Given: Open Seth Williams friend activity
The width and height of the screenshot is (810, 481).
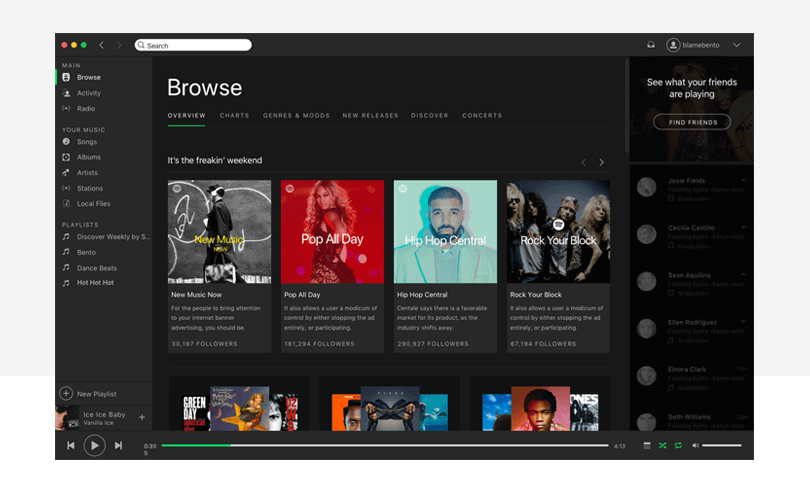Looking at the screenshot, I should point(692,421).
